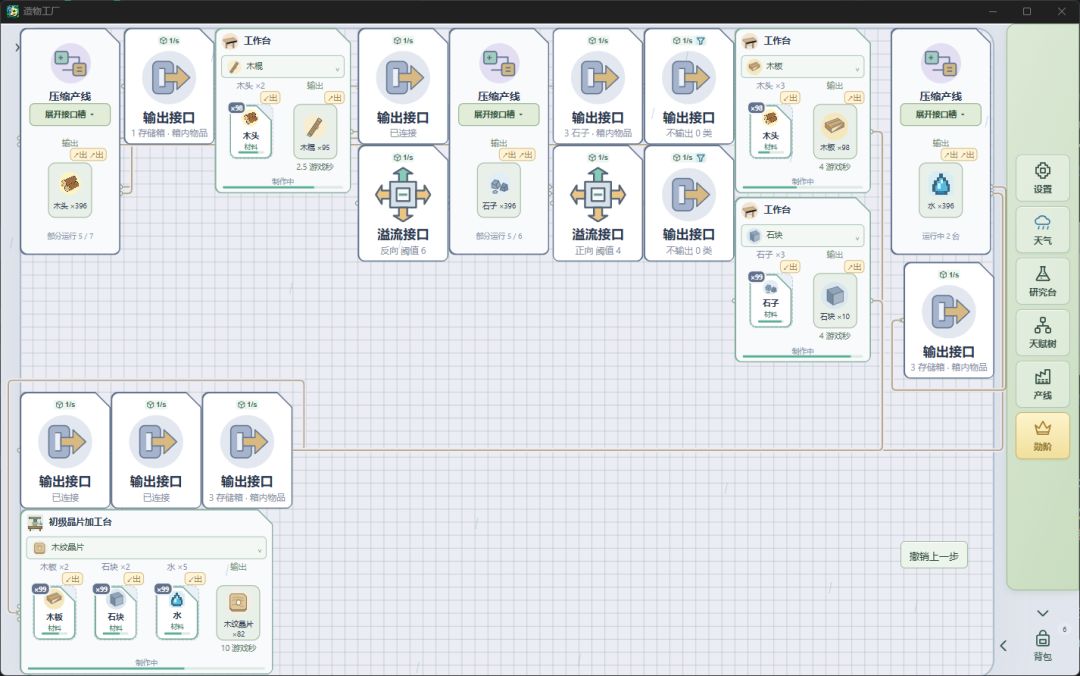Click the 水 ×396 output item

(940, 190)
